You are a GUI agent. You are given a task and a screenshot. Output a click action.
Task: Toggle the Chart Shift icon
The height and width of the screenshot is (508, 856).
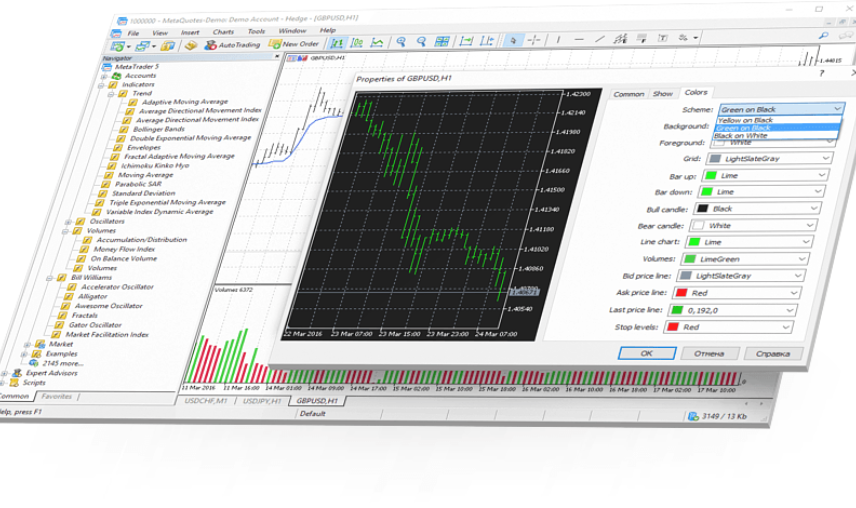(486, 40)
